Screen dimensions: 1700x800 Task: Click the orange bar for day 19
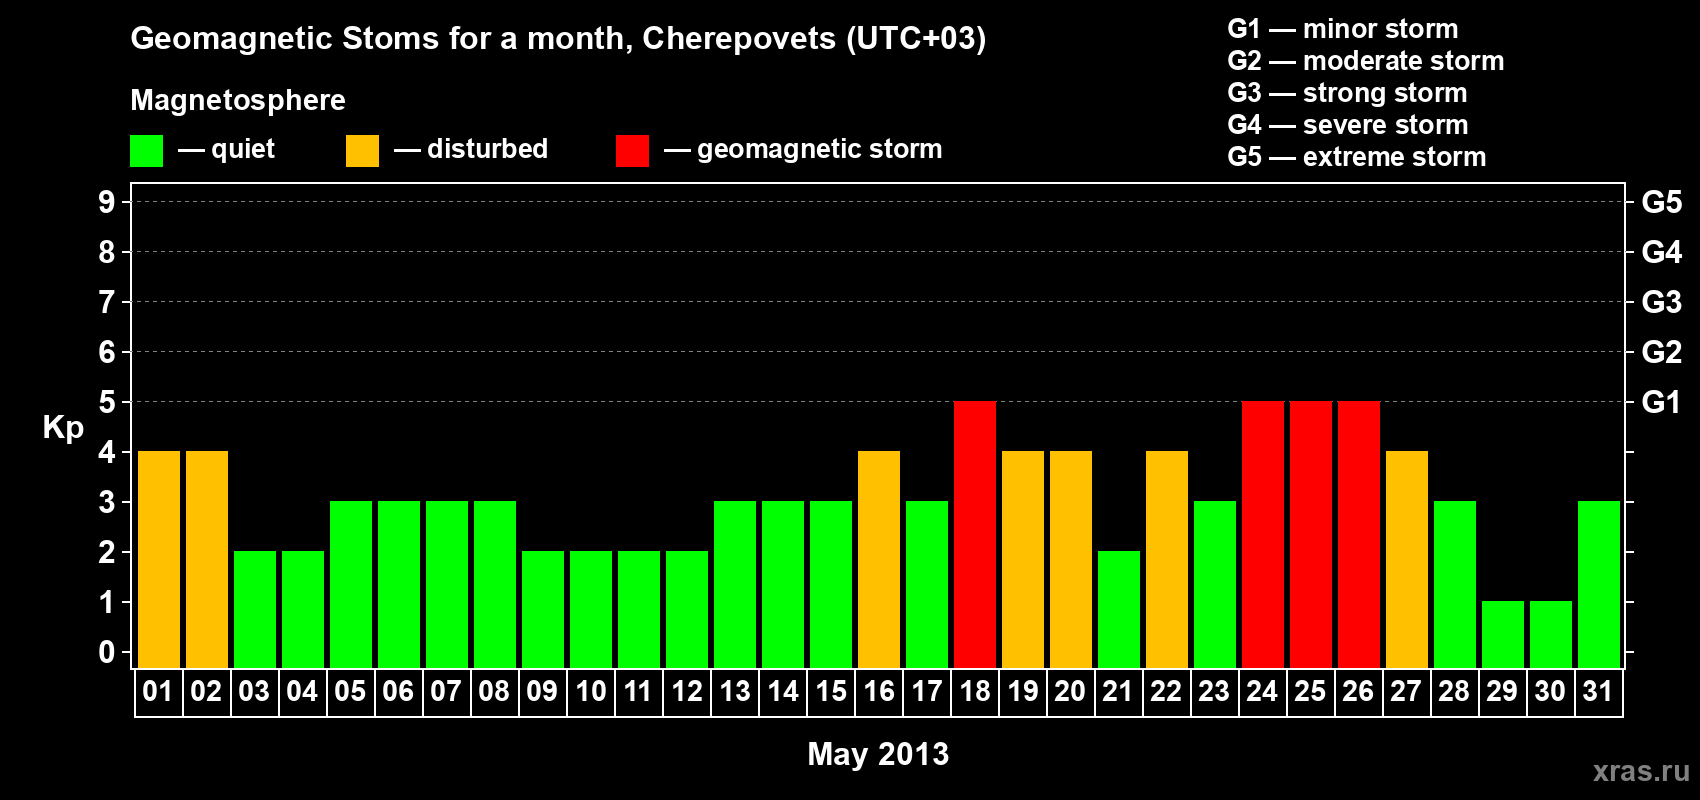coord(1023,559)
